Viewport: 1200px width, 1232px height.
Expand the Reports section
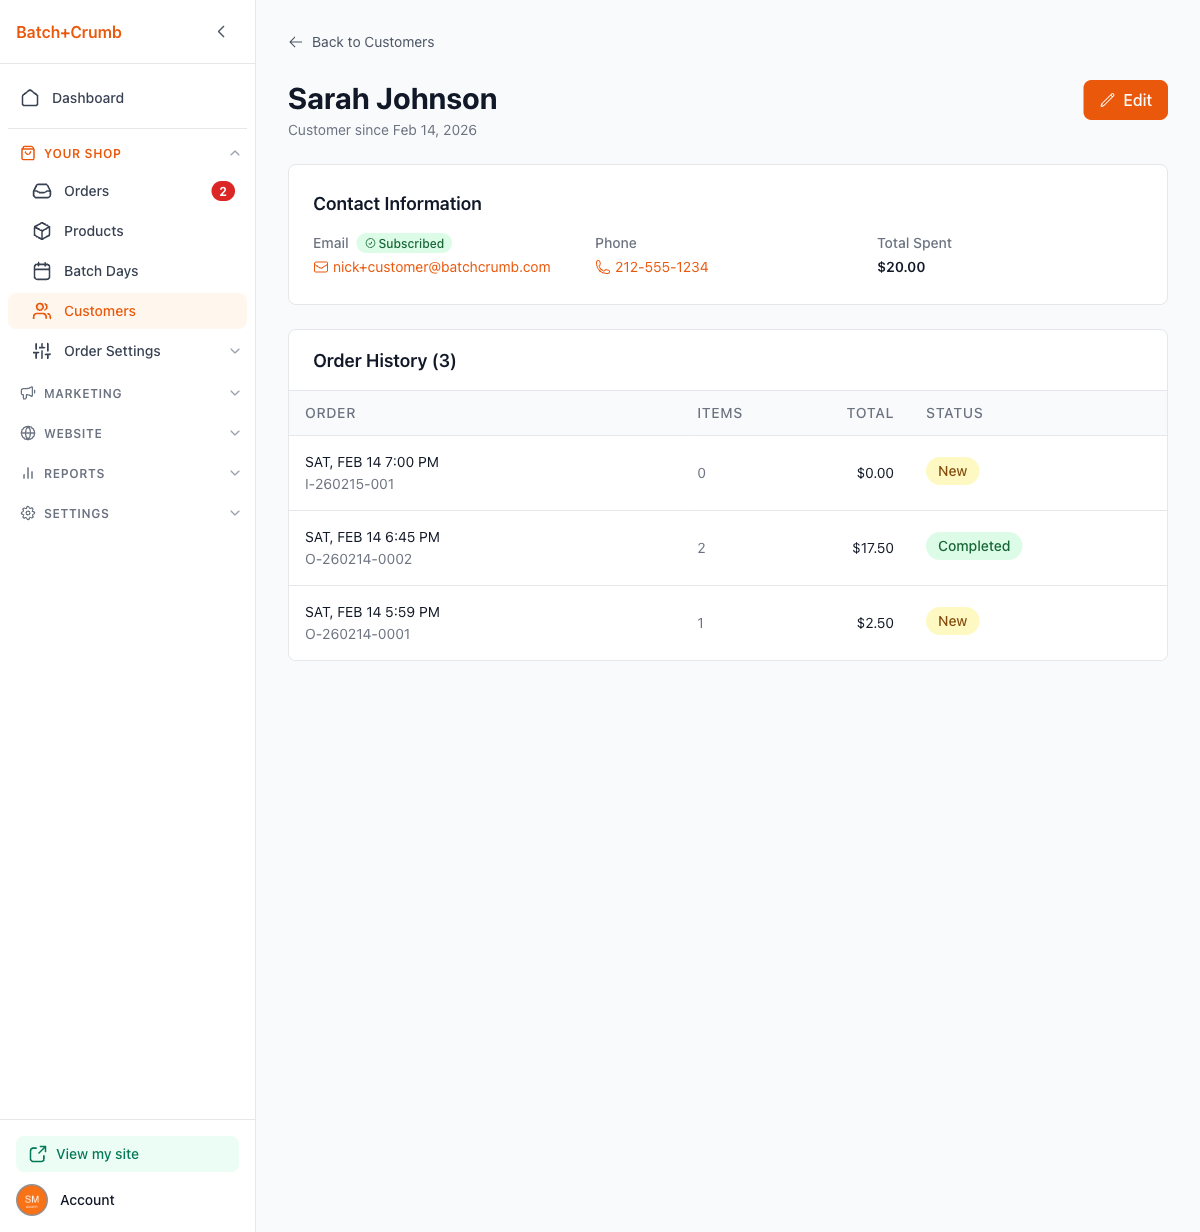[235, 473]
